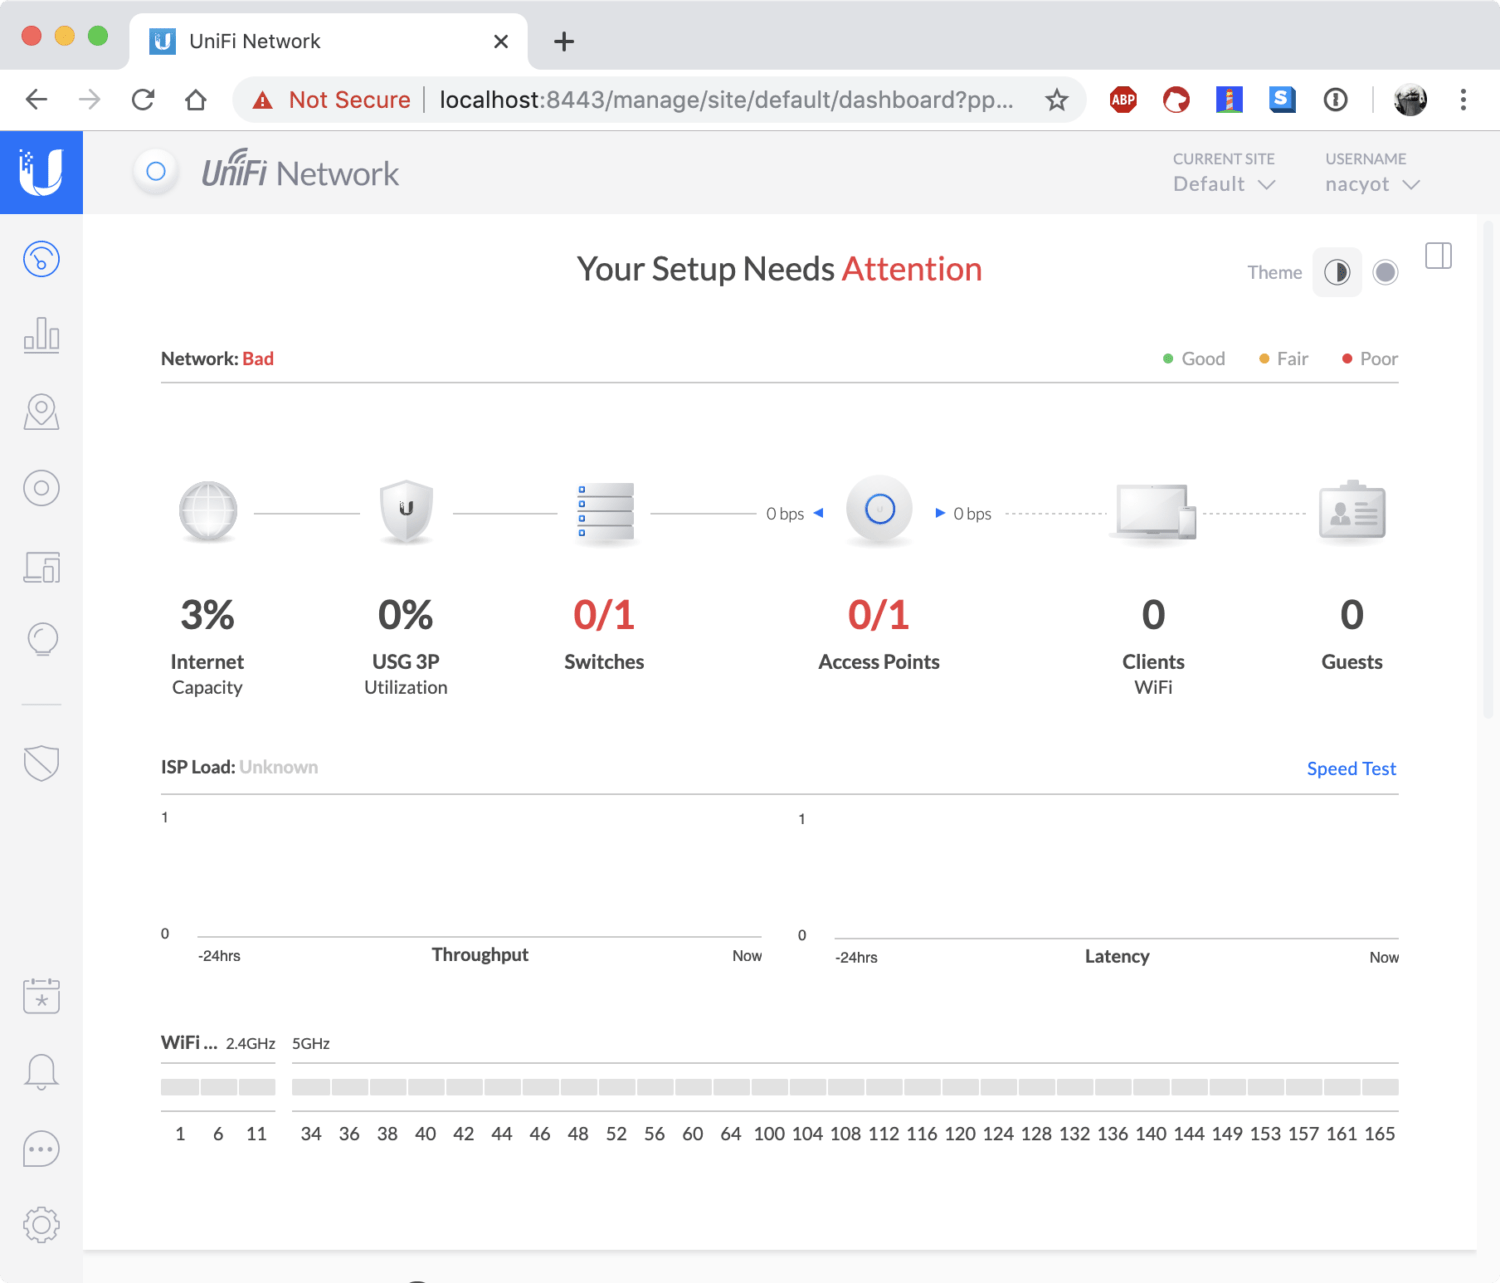Click the 0% USG 3P Utilization value

point(406,615)
